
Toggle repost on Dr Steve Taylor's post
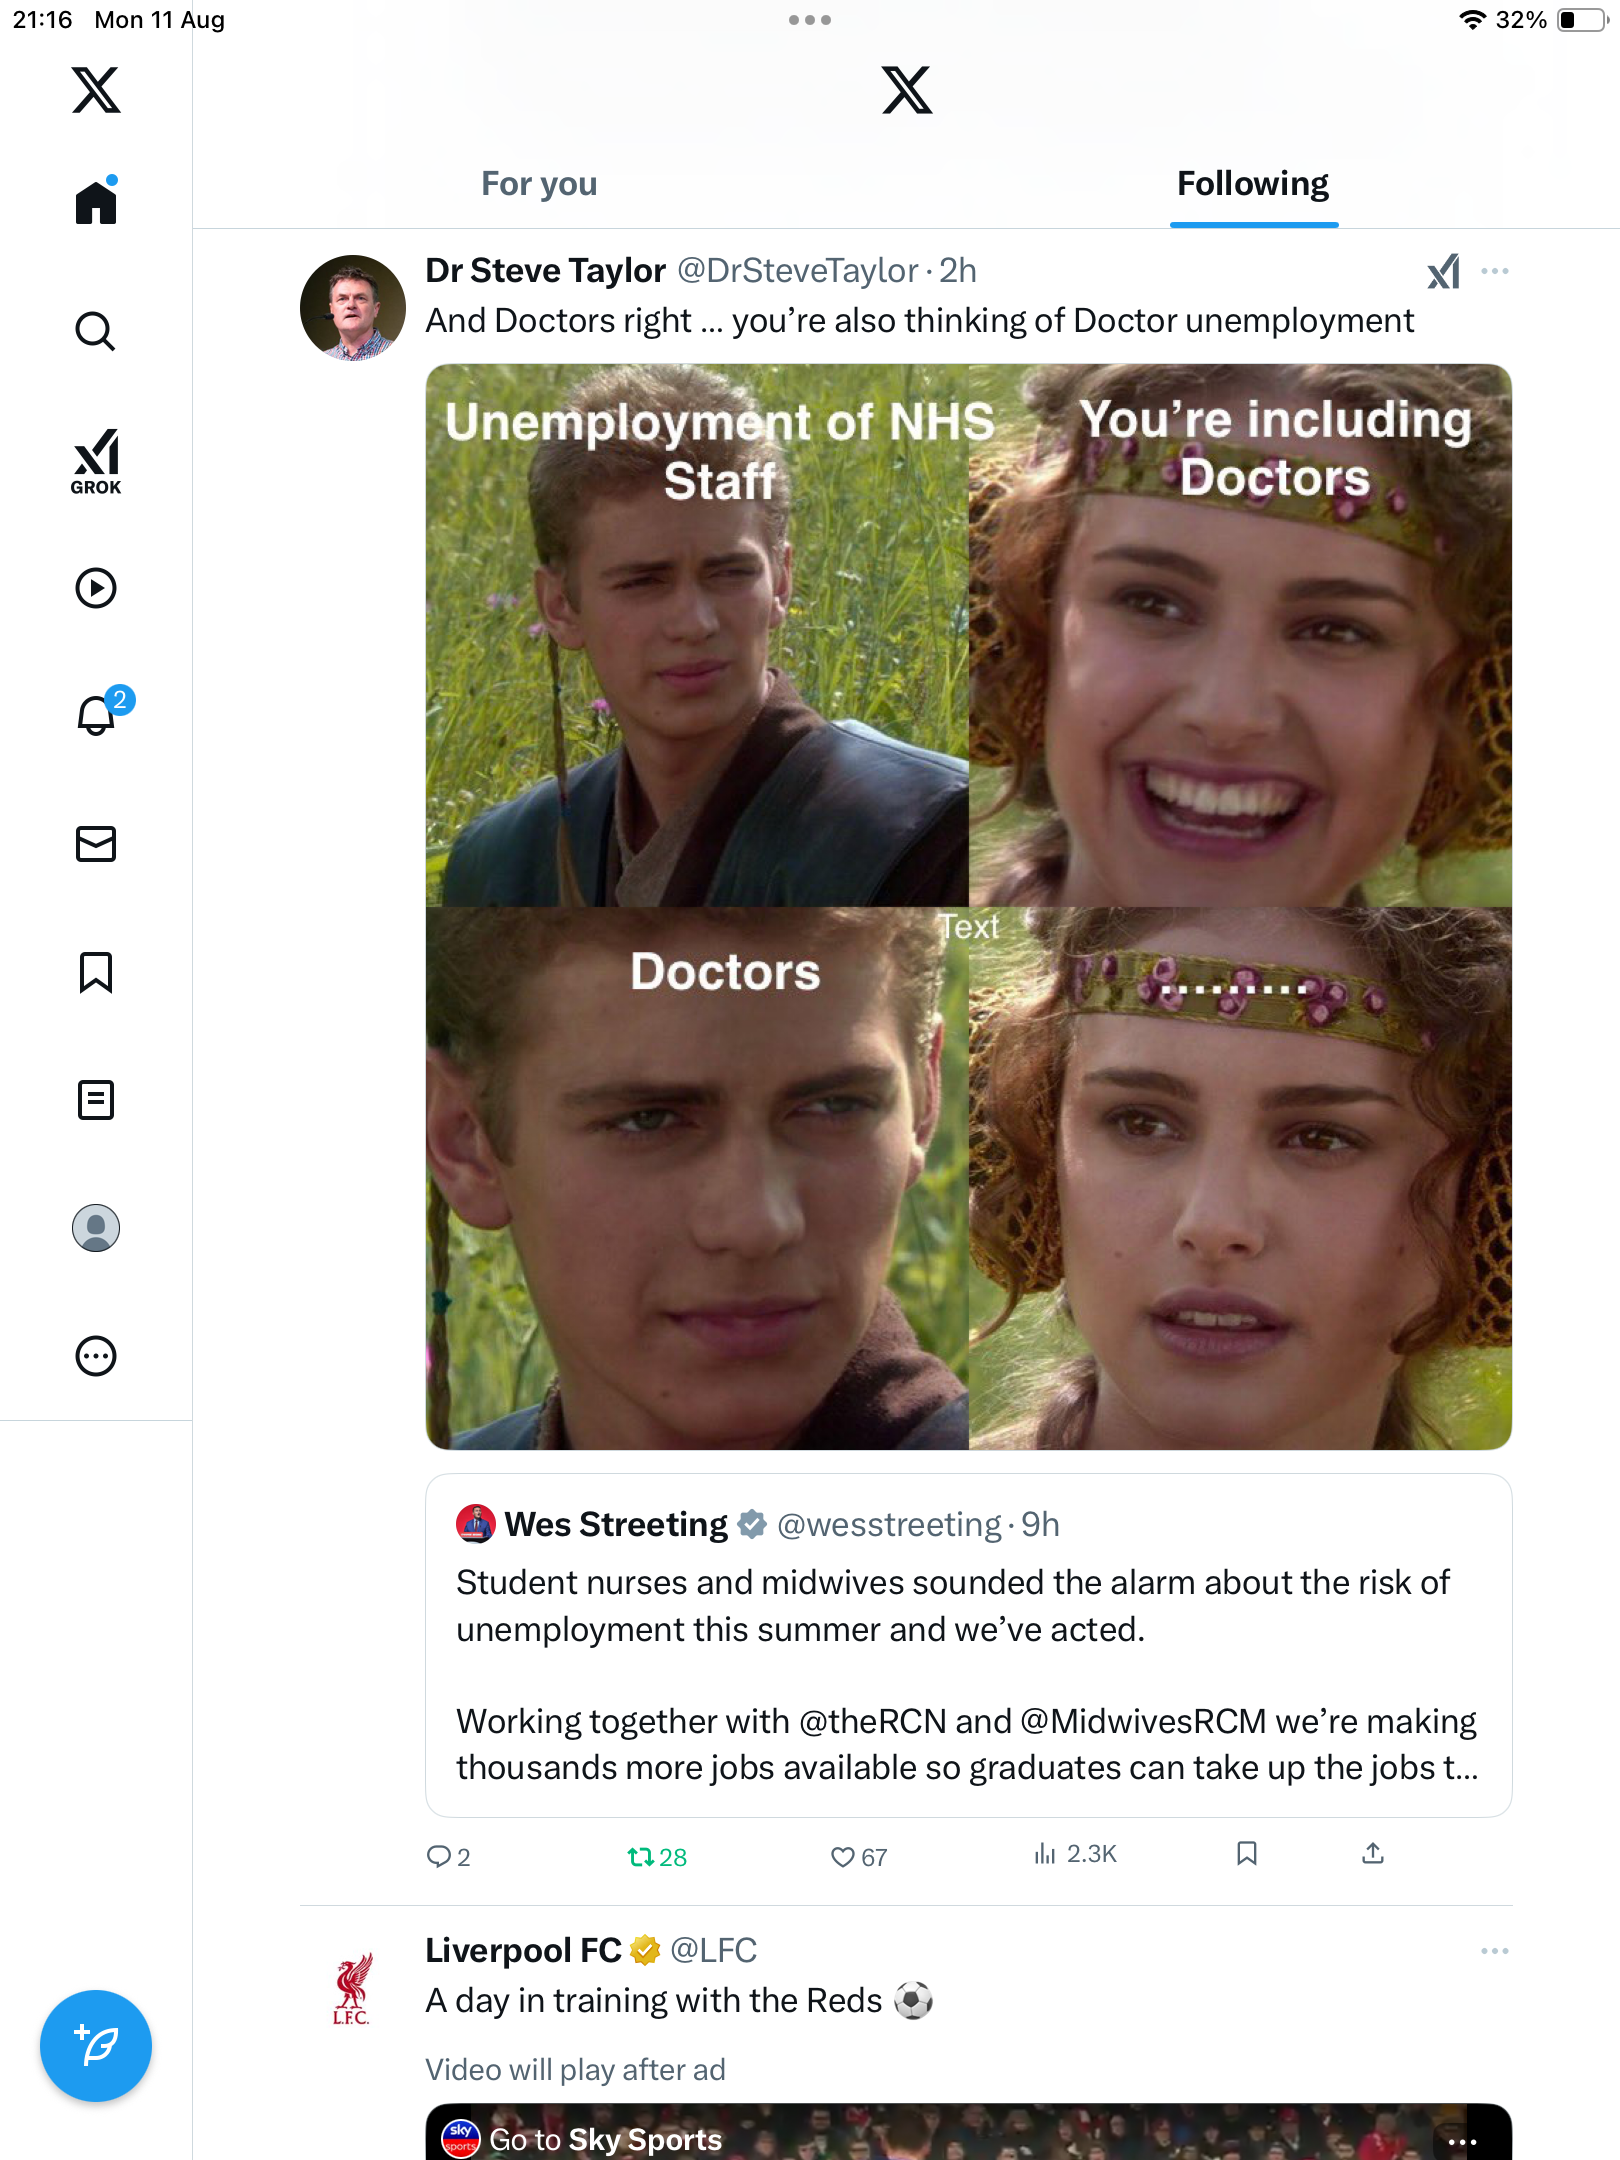641,1857
